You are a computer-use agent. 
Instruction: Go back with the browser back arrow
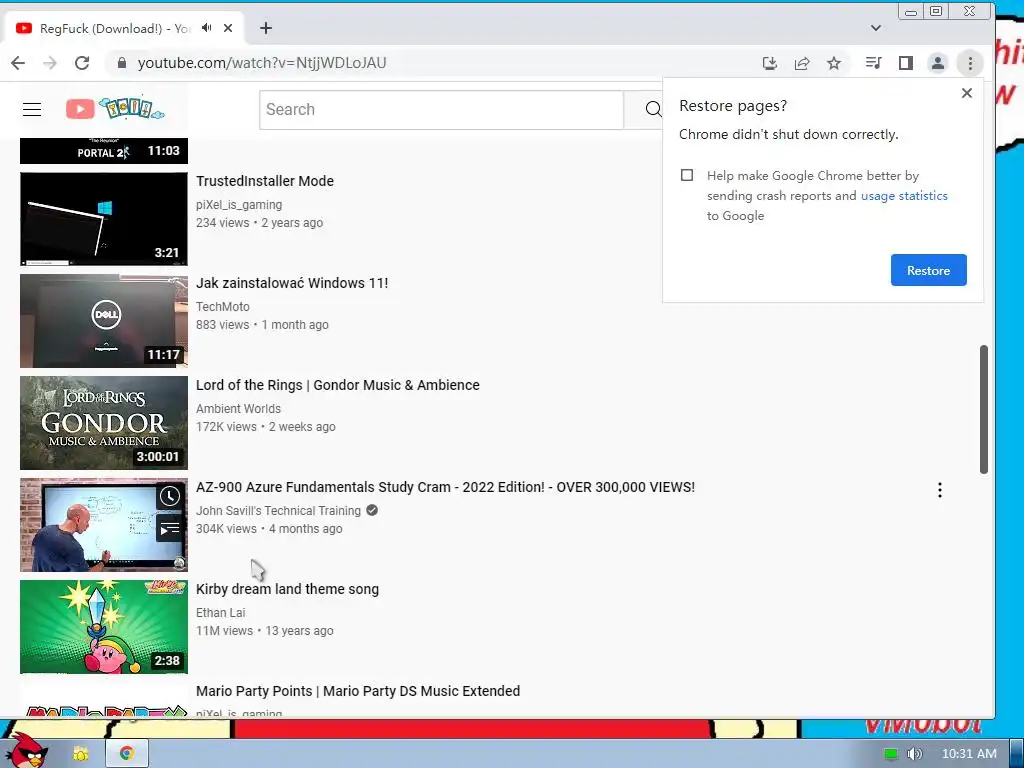coord(18,63)
